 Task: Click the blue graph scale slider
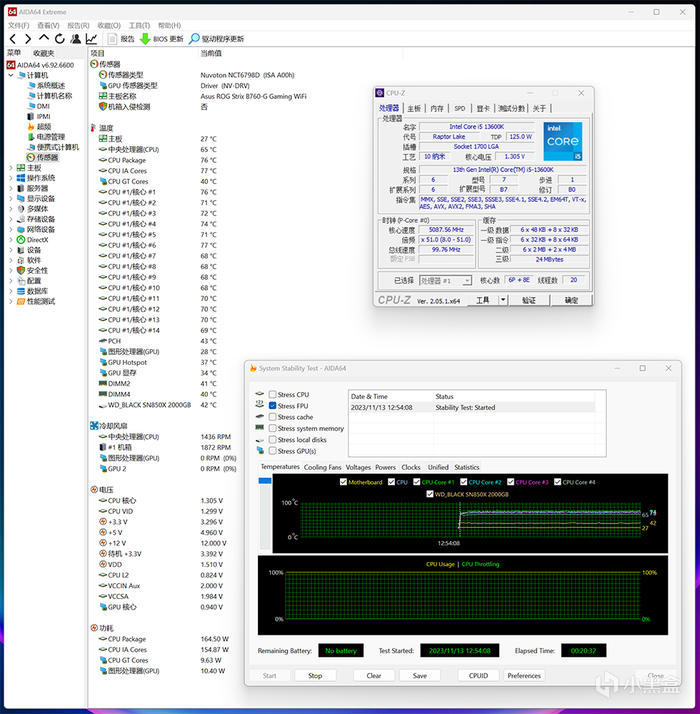coord(265,481)
